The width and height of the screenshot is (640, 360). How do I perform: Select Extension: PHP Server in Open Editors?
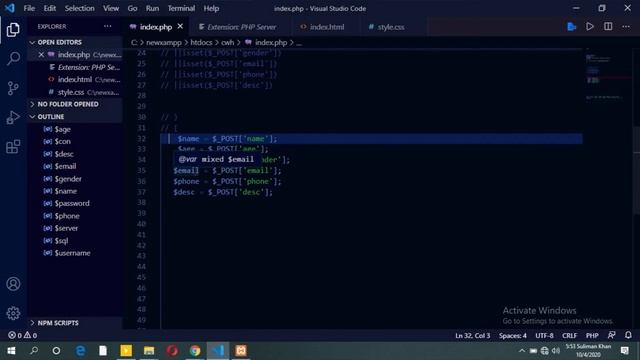click(75, 67)
